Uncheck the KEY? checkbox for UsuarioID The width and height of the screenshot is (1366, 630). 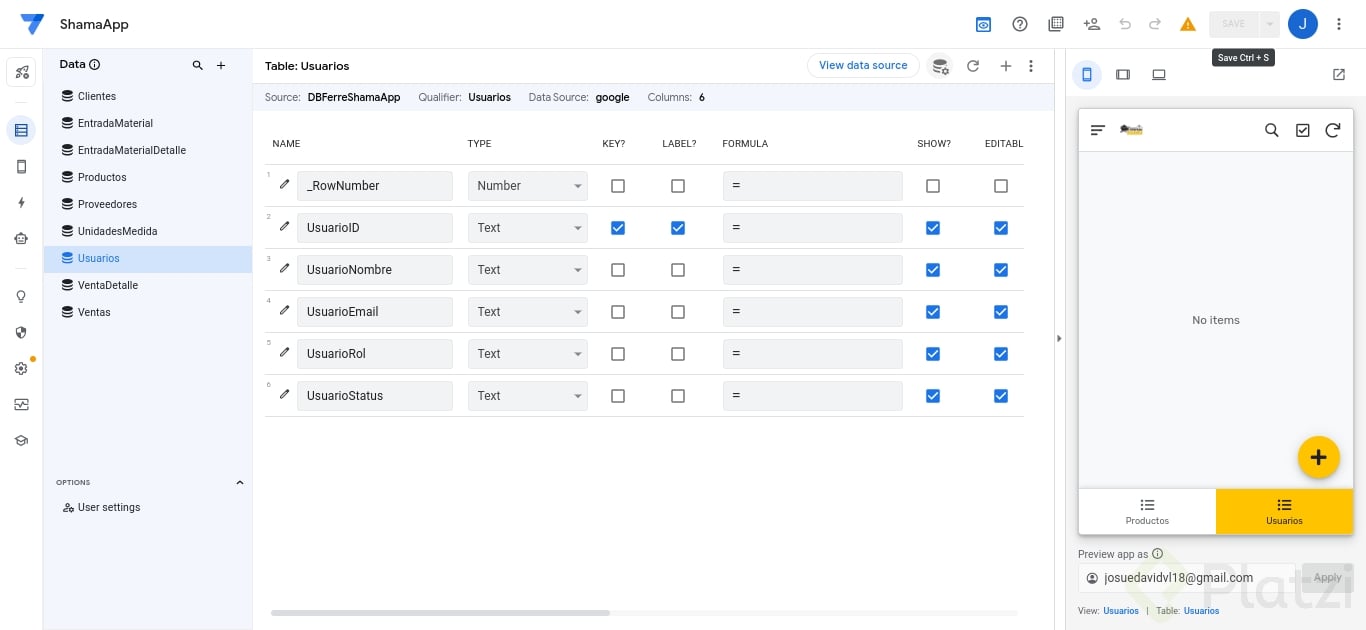pos(617,227)
